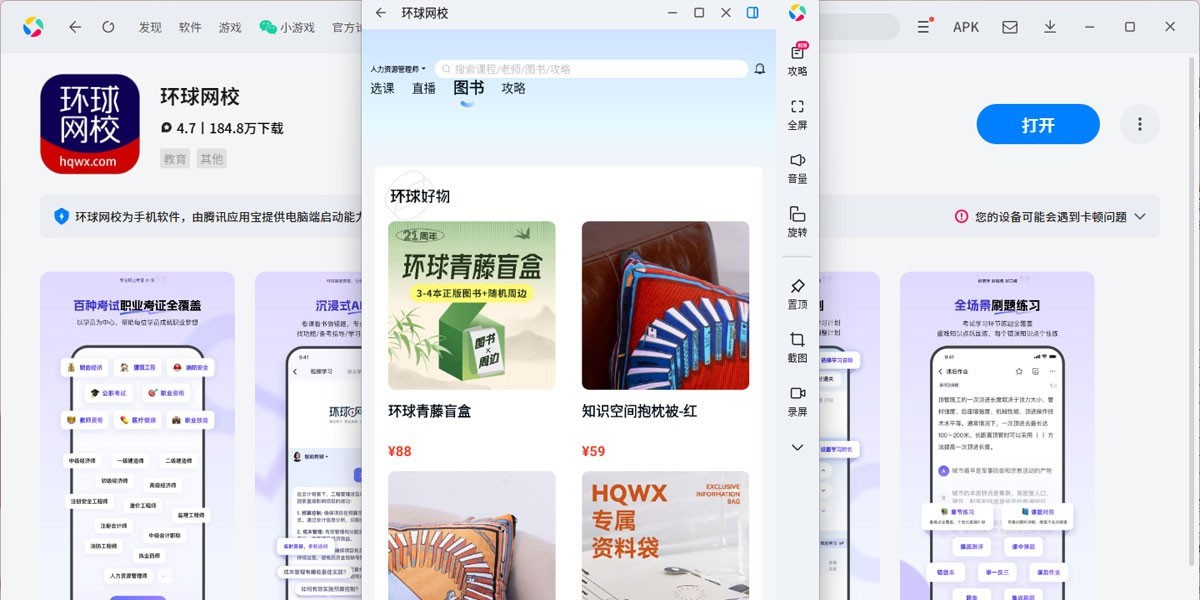Click the 知识空间抱枕被-红 product title
The image size is (1200, 600).
coord(639,411)
